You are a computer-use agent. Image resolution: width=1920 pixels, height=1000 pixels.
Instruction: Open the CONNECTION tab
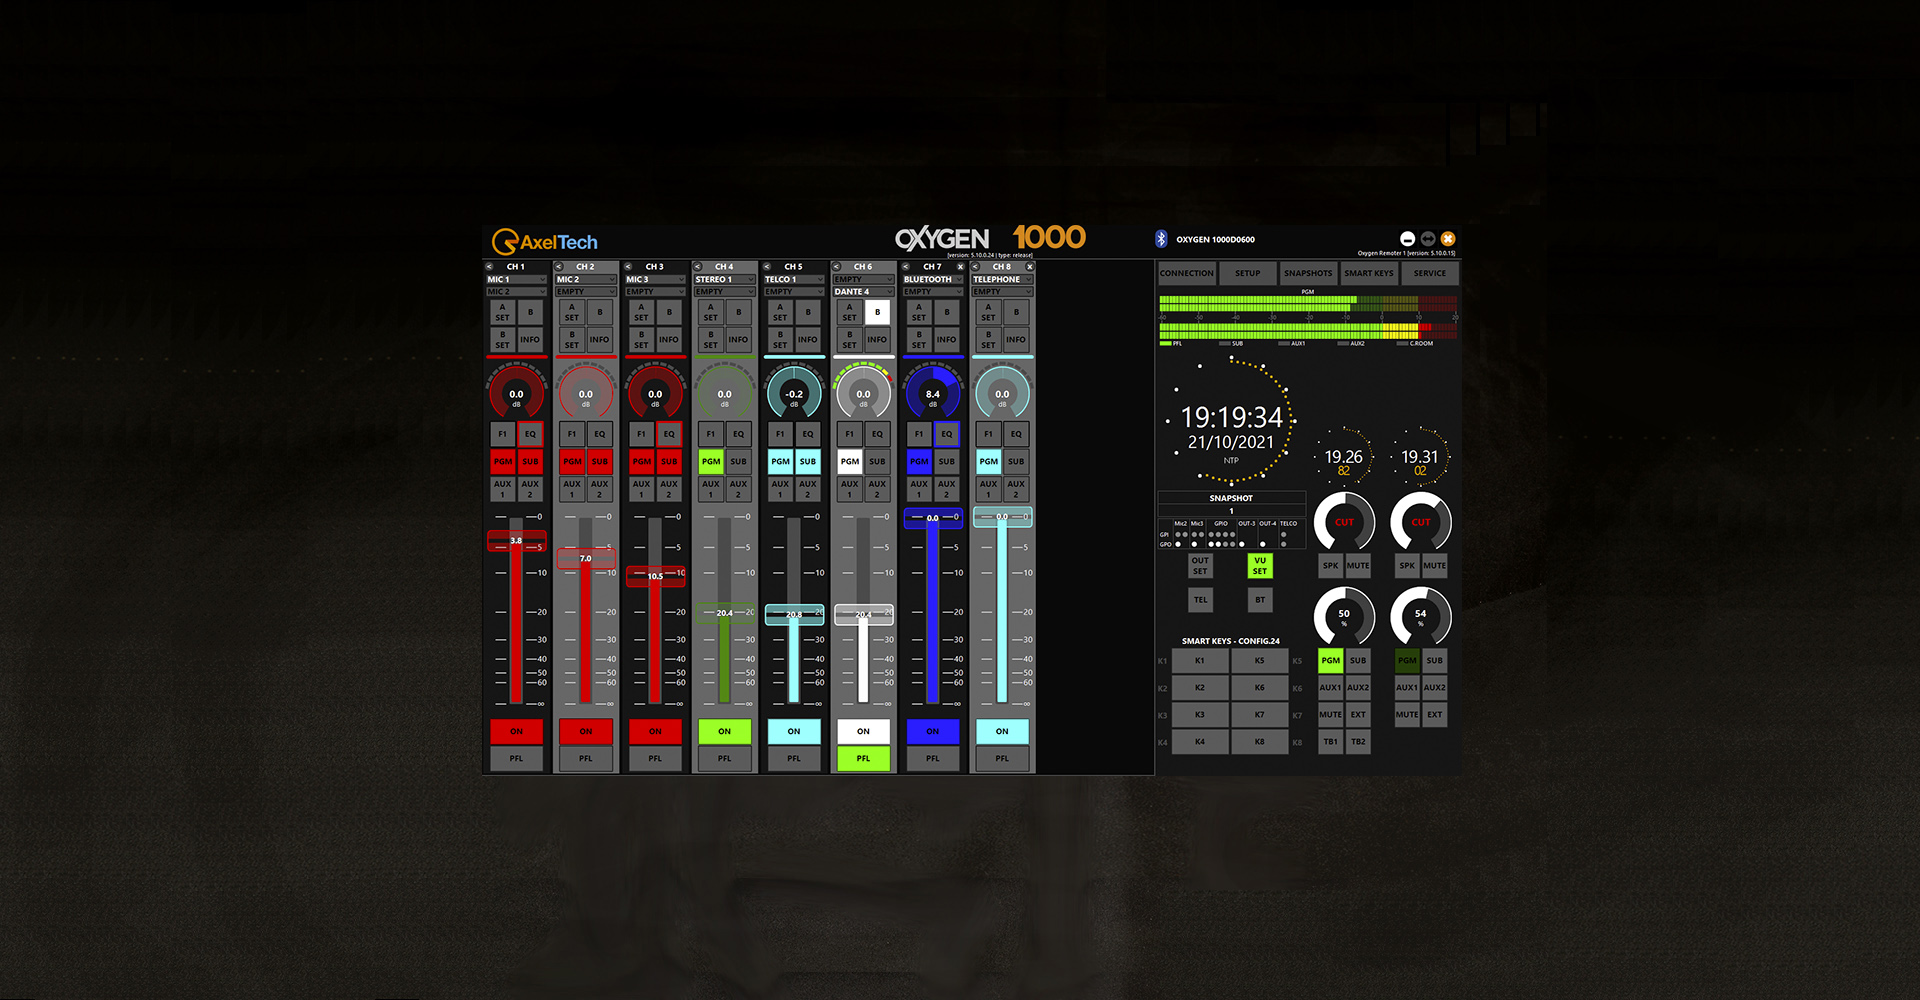[x=1187, y=273]
